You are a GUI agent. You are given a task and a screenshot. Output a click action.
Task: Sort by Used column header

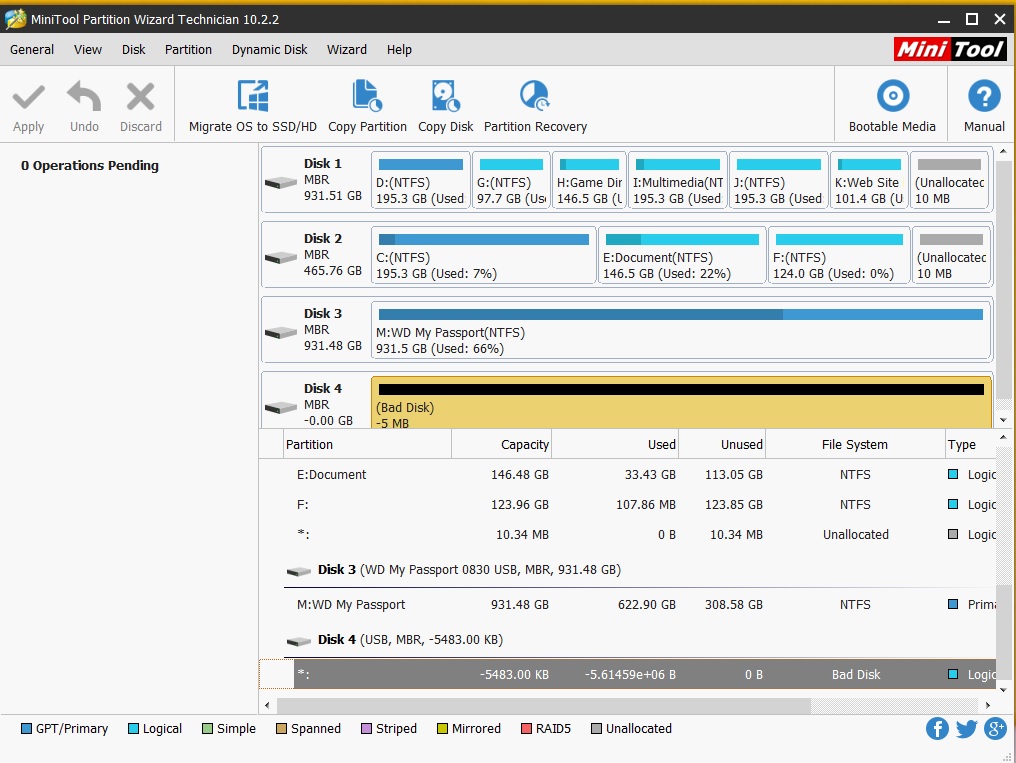(x=615, y=444)
